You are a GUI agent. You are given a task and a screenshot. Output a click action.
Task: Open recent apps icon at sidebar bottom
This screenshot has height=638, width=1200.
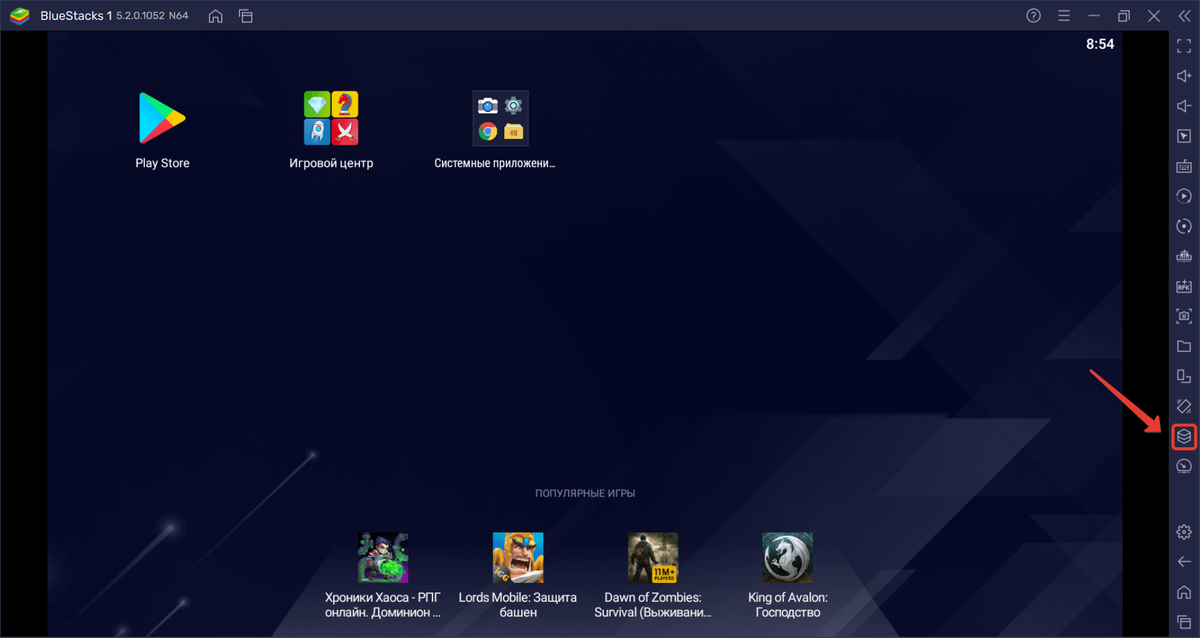(x=1184, y=621)
